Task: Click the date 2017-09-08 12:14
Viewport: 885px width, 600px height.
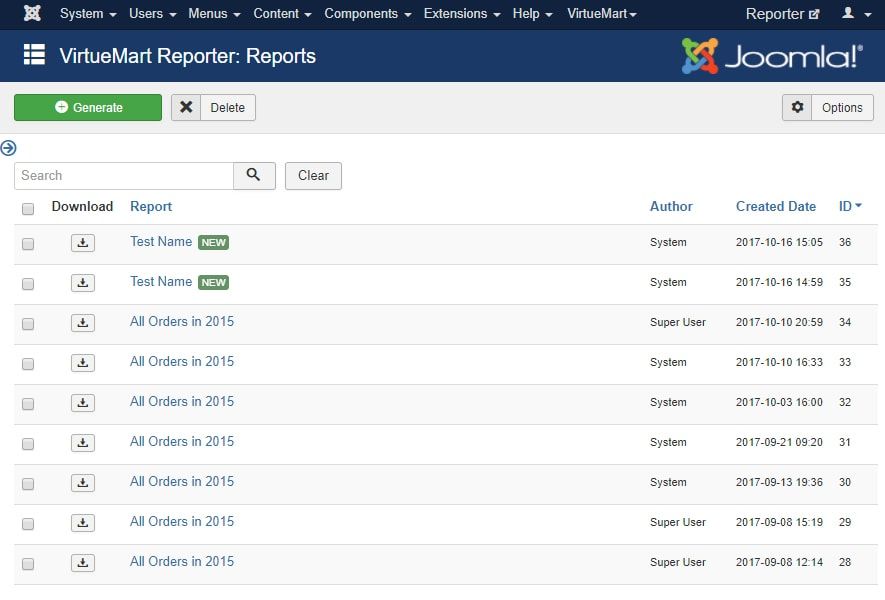Action: [x=779, y=562]
